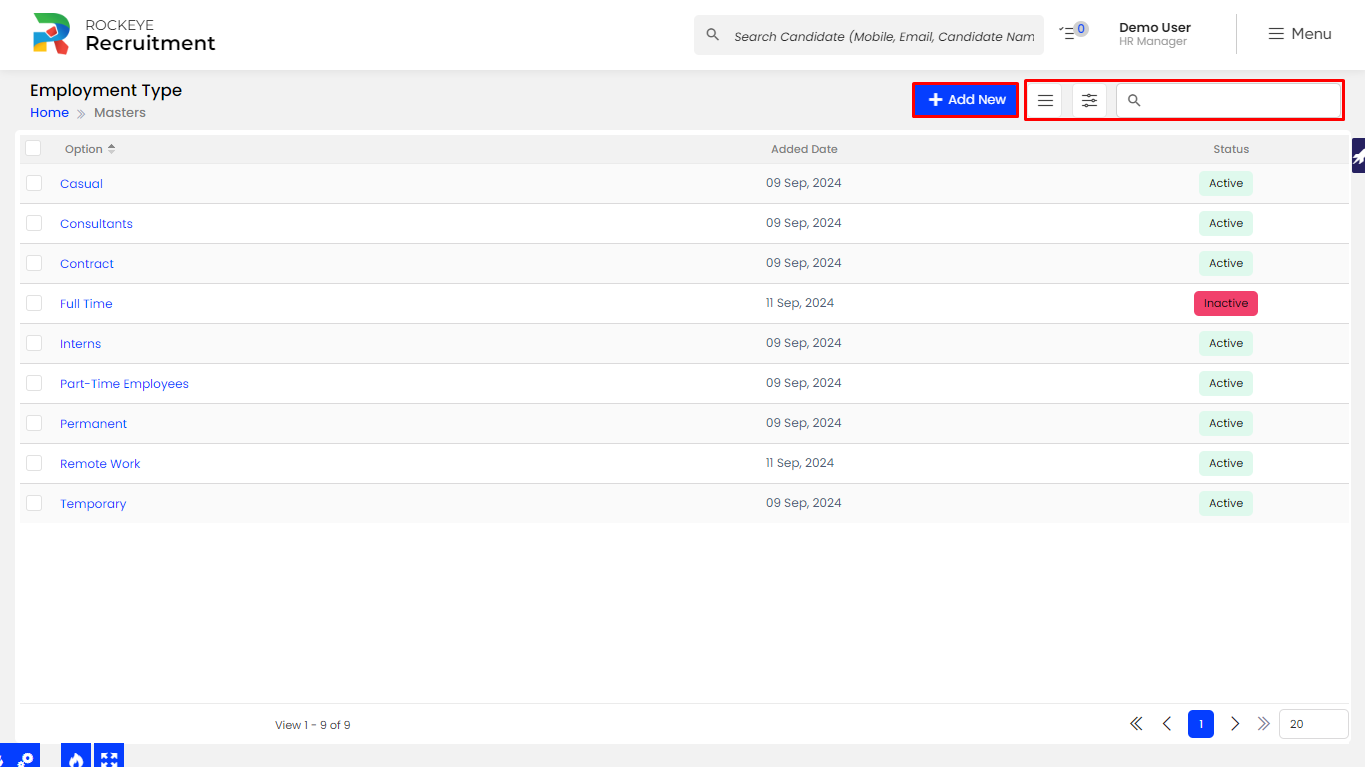The width and height of the screenshot is (1365, 767).
Task: Click the Active status badge for Casual
Action: click(1226, 183)
